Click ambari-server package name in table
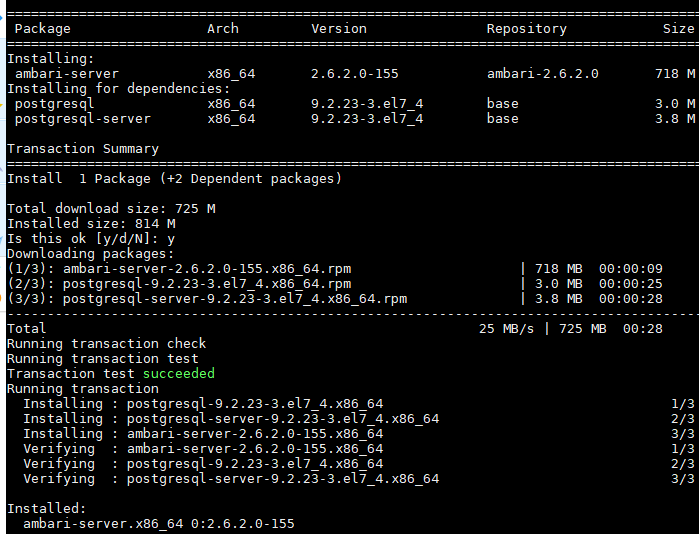The width and height of the screenshot is (699, 534). coord(67,74)
